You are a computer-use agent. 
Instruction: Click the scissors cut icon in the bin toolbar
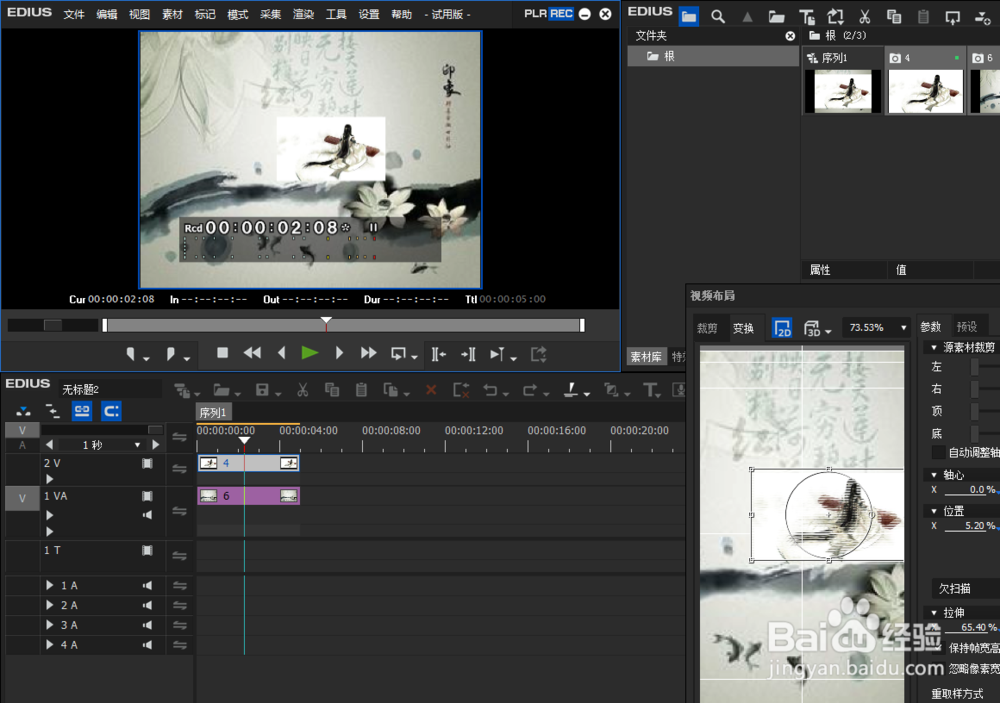[x=865, y=16]
